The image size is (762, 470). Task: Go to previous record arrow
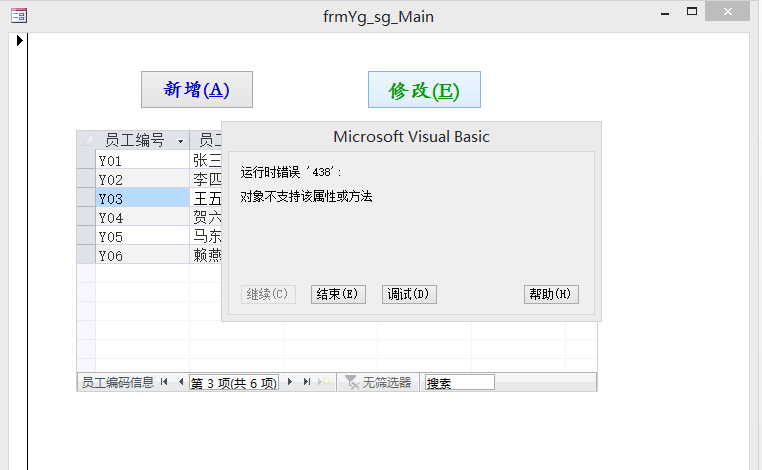[180, 382]
